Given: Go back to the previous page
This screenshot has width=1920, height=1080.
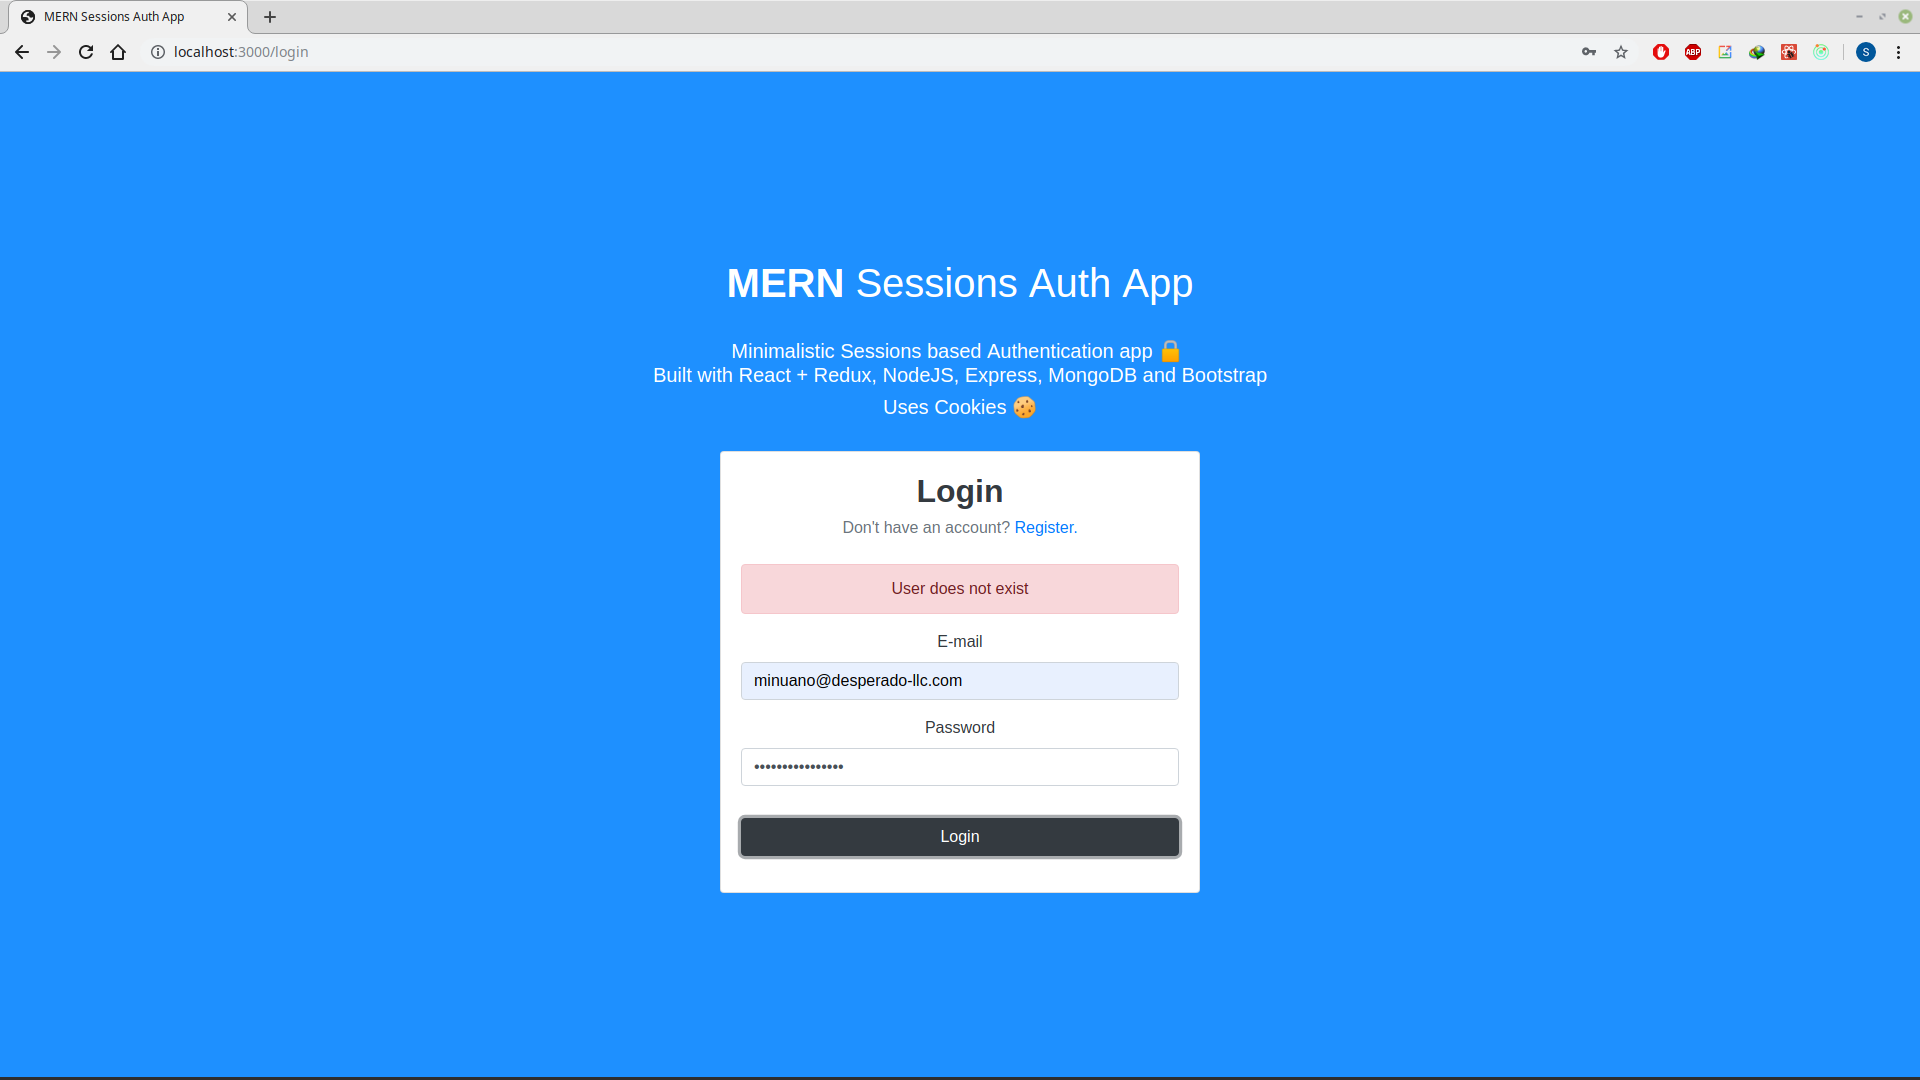Looking at the screenshot, I should click(22, 52).
